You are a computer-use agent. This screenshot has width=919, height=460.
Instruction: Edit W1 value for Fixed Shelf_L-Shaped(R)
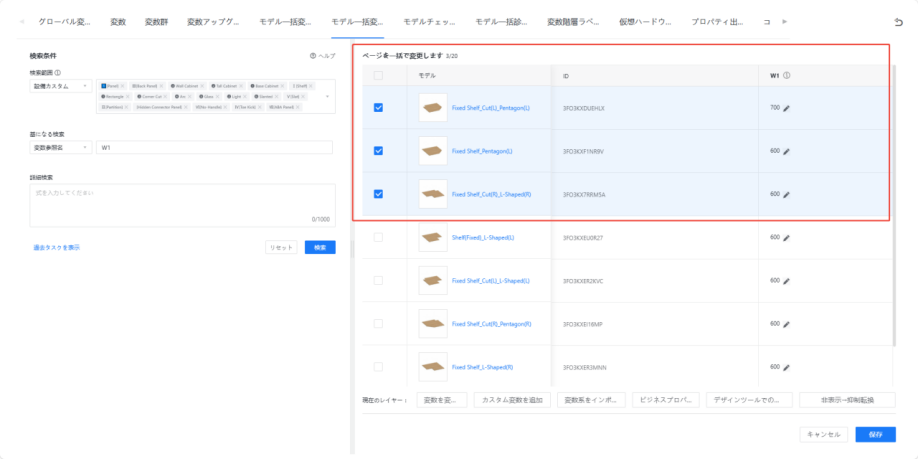(x=787, y=367)
